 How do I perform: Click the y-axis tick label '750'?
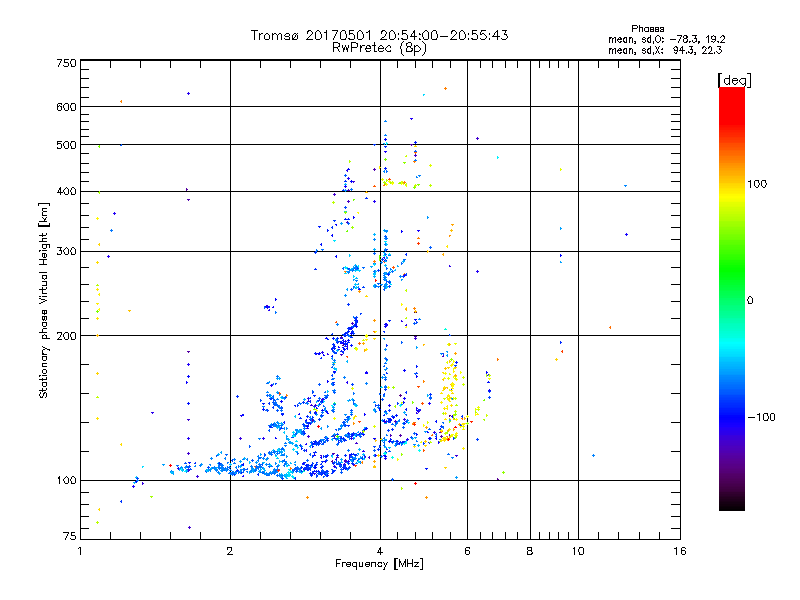pyautogui.click(x=66, y=63)
